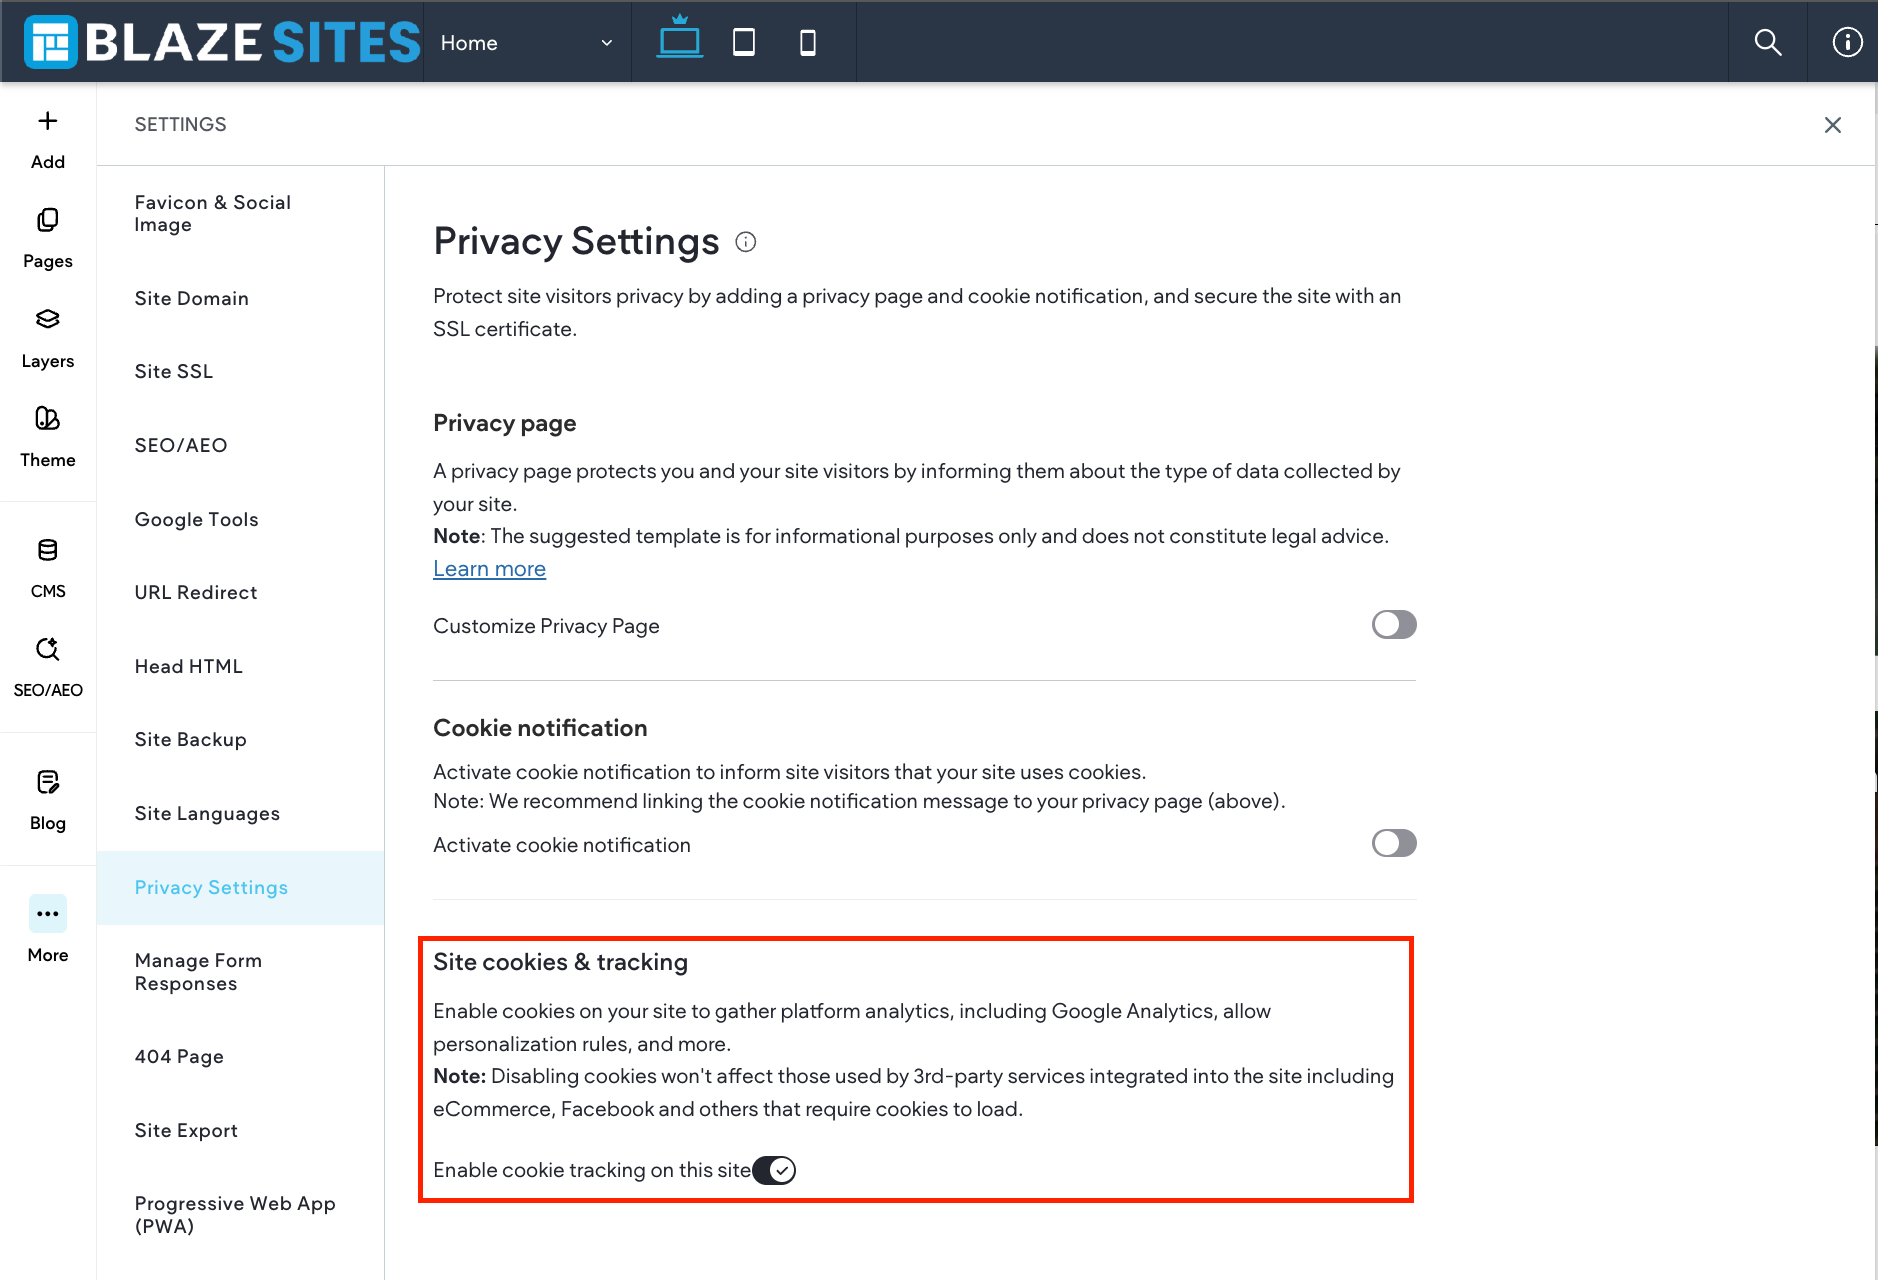Enable the Customize Privacy Page toggle
Screen dimensions: 1878x1280
[x=1394, y=625]
